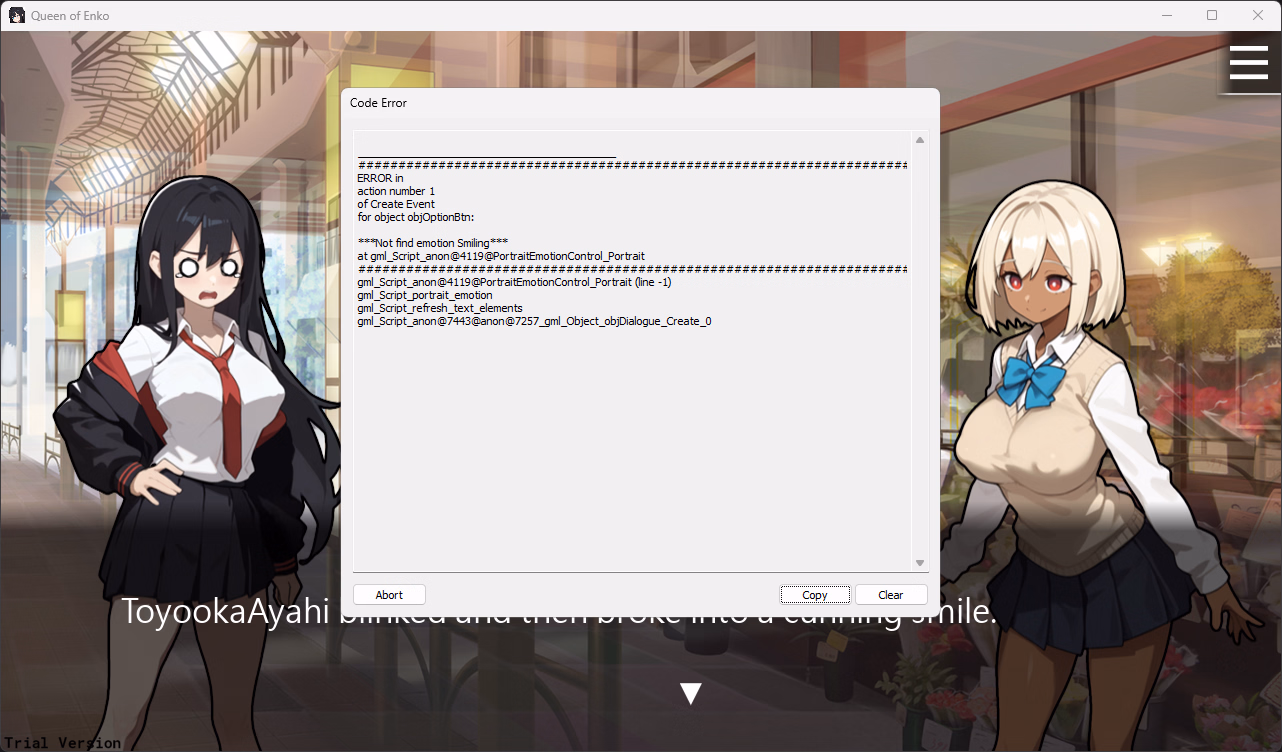Image resolution: width=1282 pixels, height=752 pixels.
Task: Clear the error using the Clear button
Action: pos(891,595)
